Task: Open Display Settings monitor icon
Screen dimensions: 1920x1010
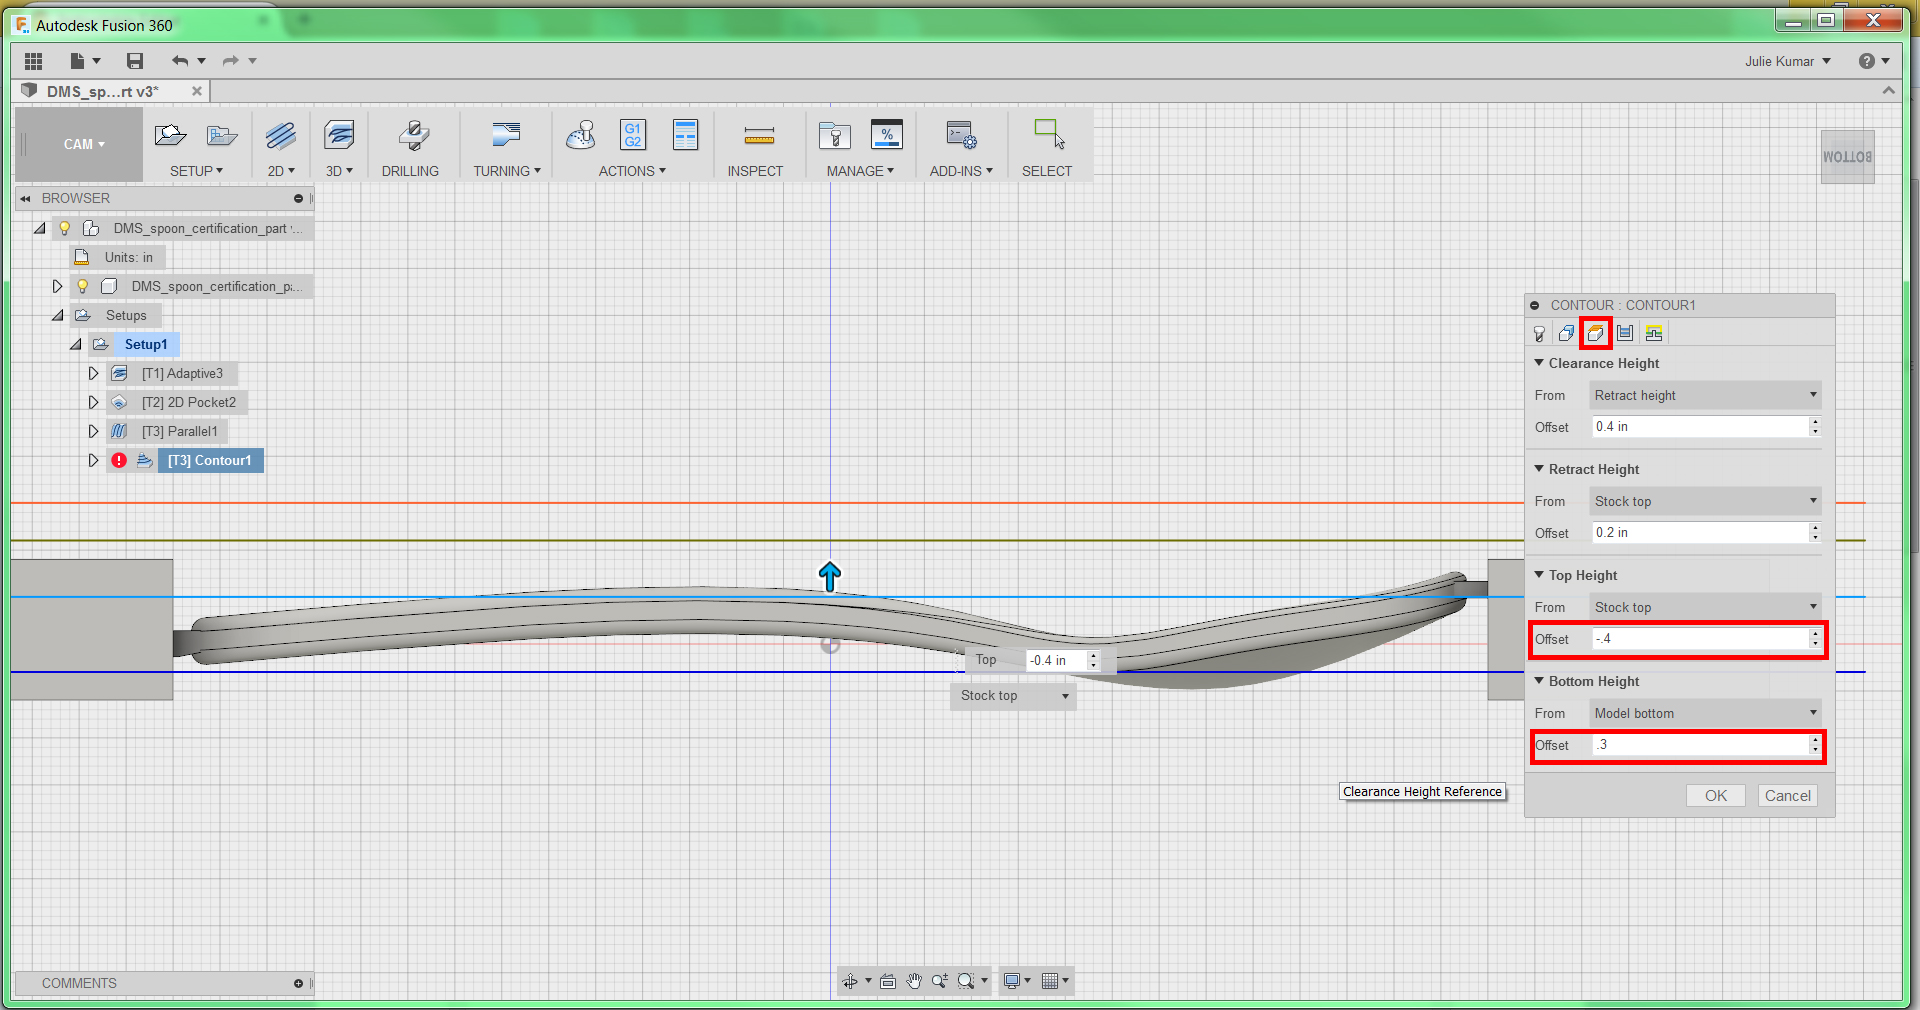Action: tap(1012, 982)
